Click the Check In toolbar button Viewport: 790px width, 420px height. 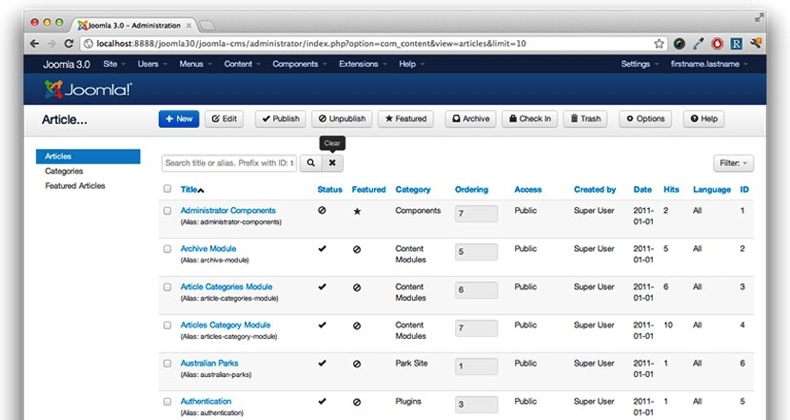(530, 119)
